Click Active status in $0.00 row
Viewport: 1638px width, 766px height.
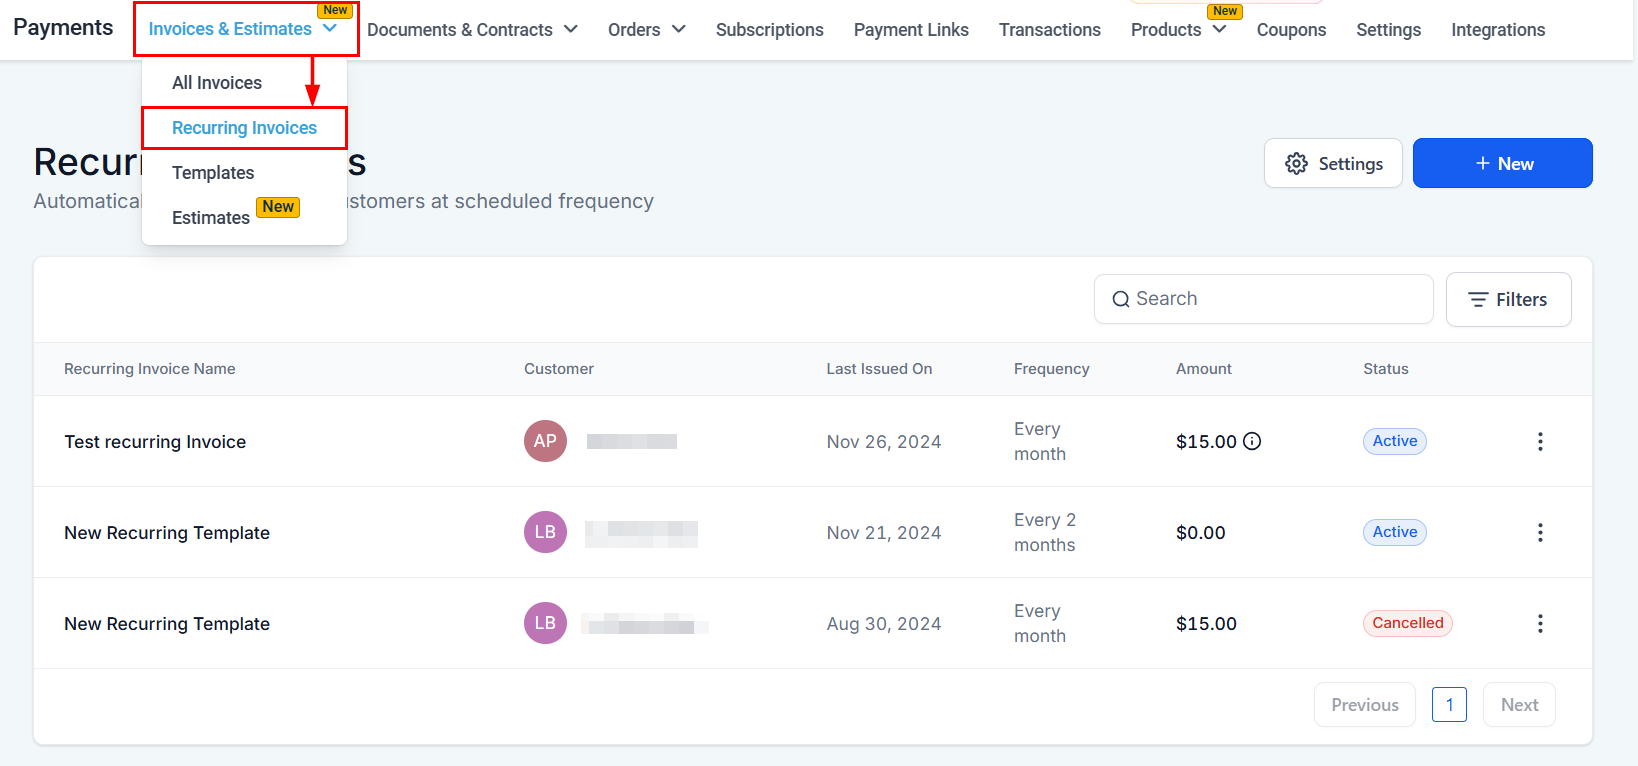(1394, 532)
